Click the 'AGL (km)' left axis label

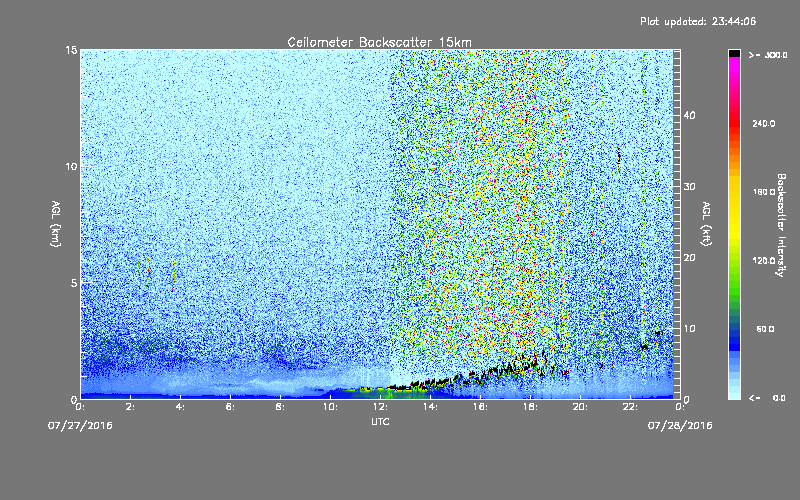(x=56, y=223)
